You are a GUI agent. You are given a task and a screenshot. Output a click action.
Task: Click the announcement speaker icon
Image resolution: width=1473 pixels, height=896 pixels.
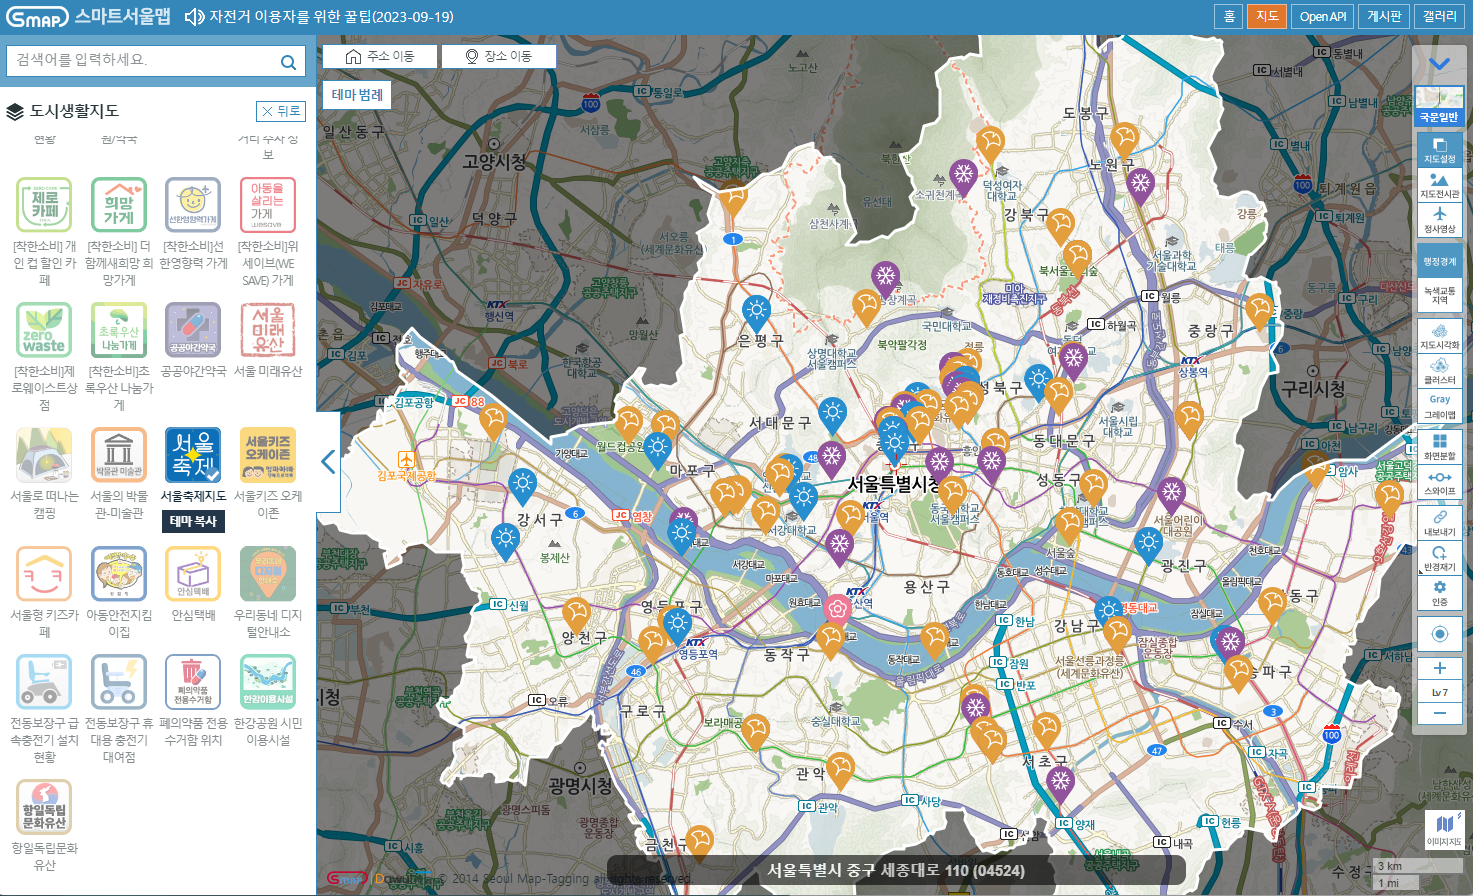click(194, 17)
